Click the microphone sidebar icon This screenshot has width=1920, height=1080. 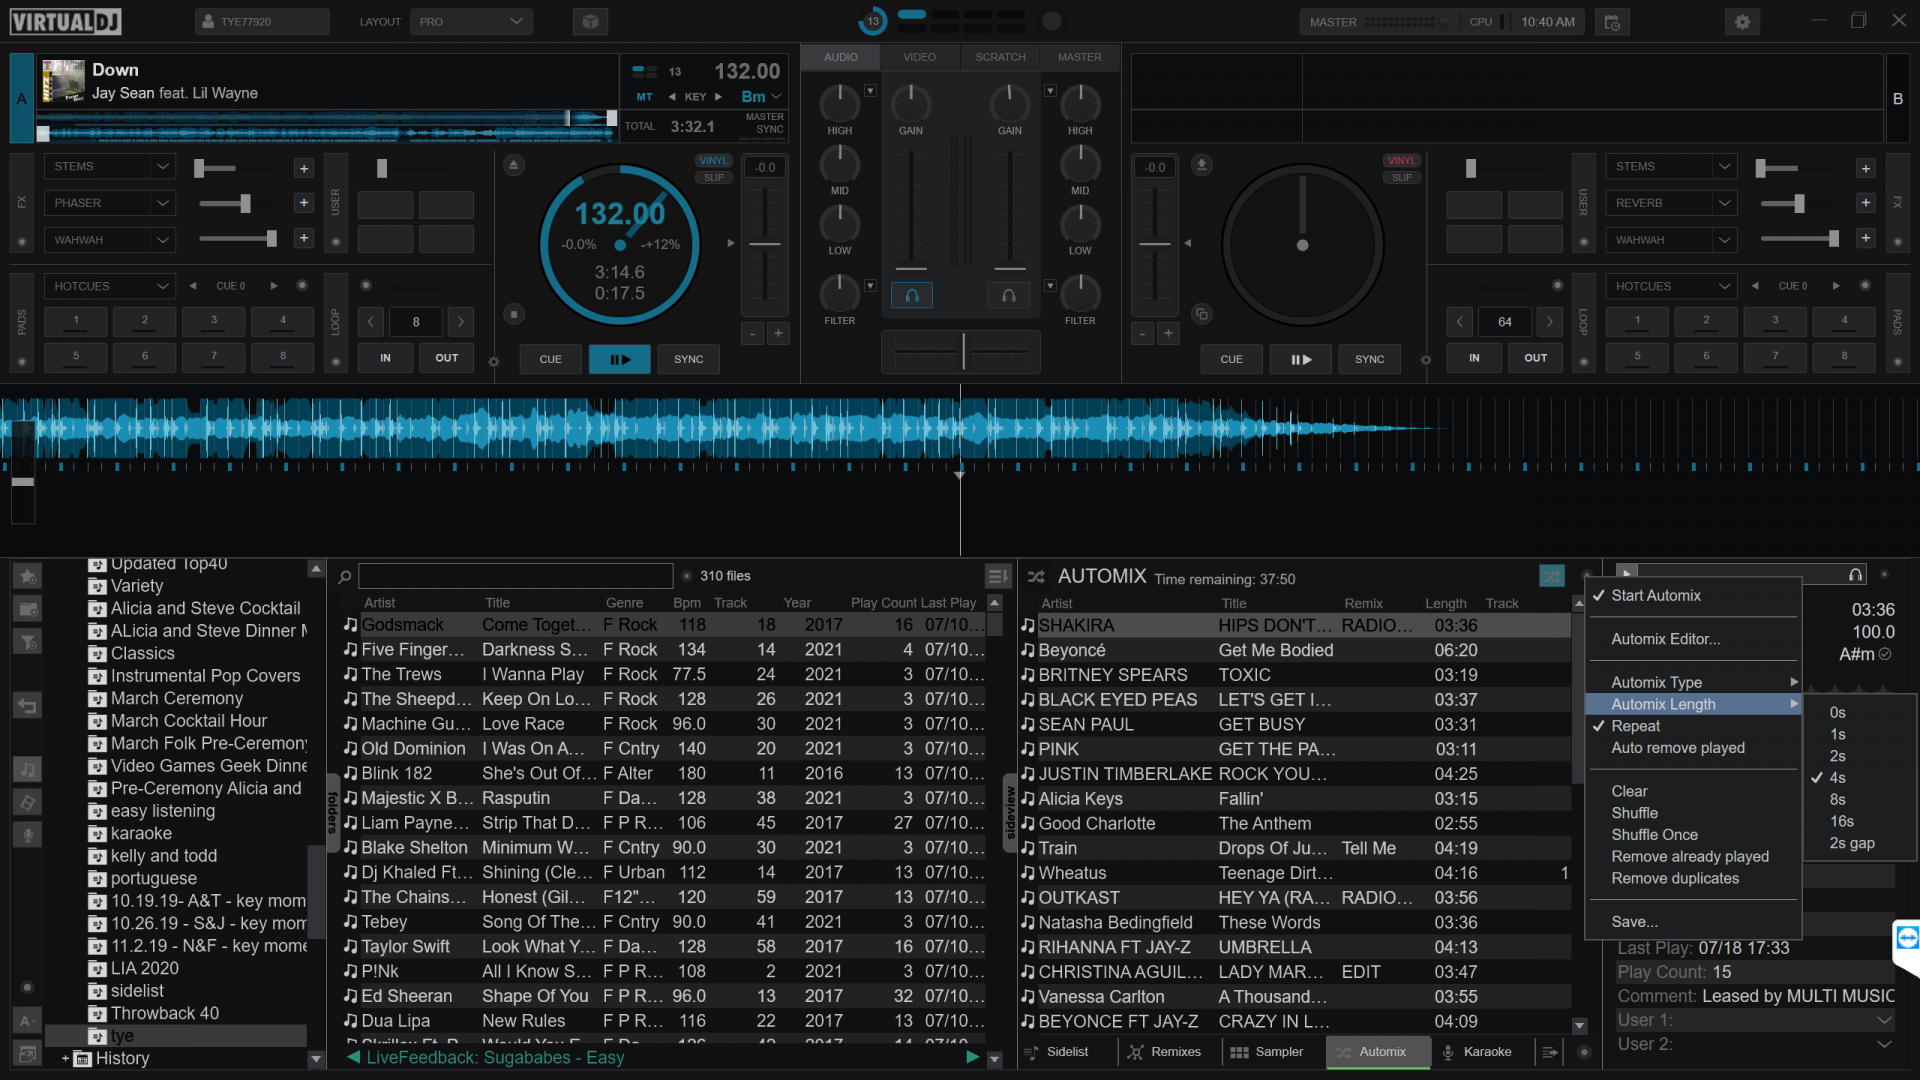pos(28,835)
